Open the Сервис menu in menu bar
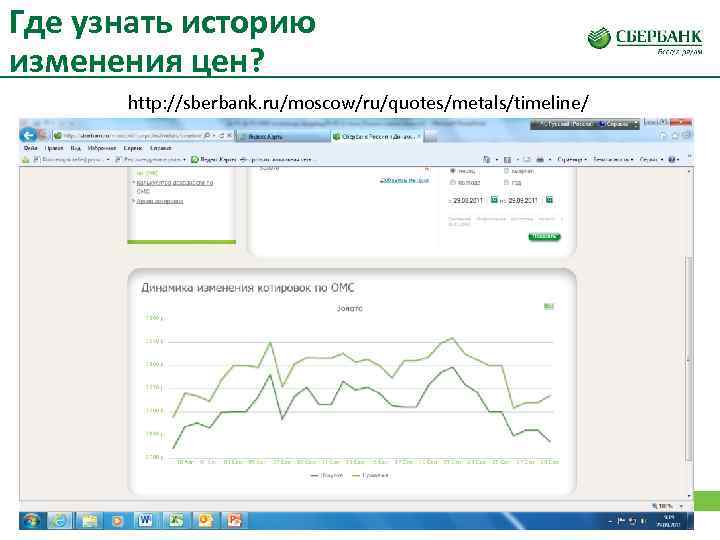The height and width of the screenshot is (540, 720). click(x=133, y=148)
